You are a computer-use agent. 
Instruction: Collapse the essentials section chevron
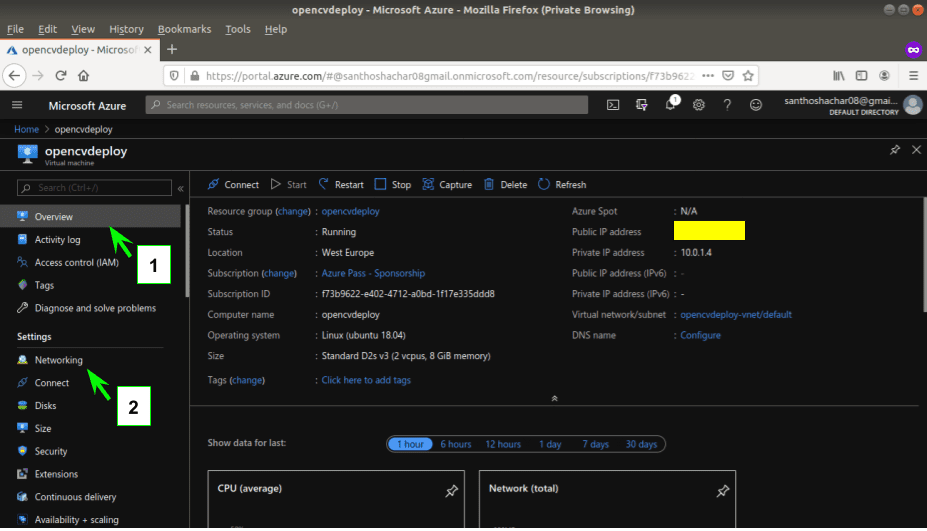(x=555, y=399)
